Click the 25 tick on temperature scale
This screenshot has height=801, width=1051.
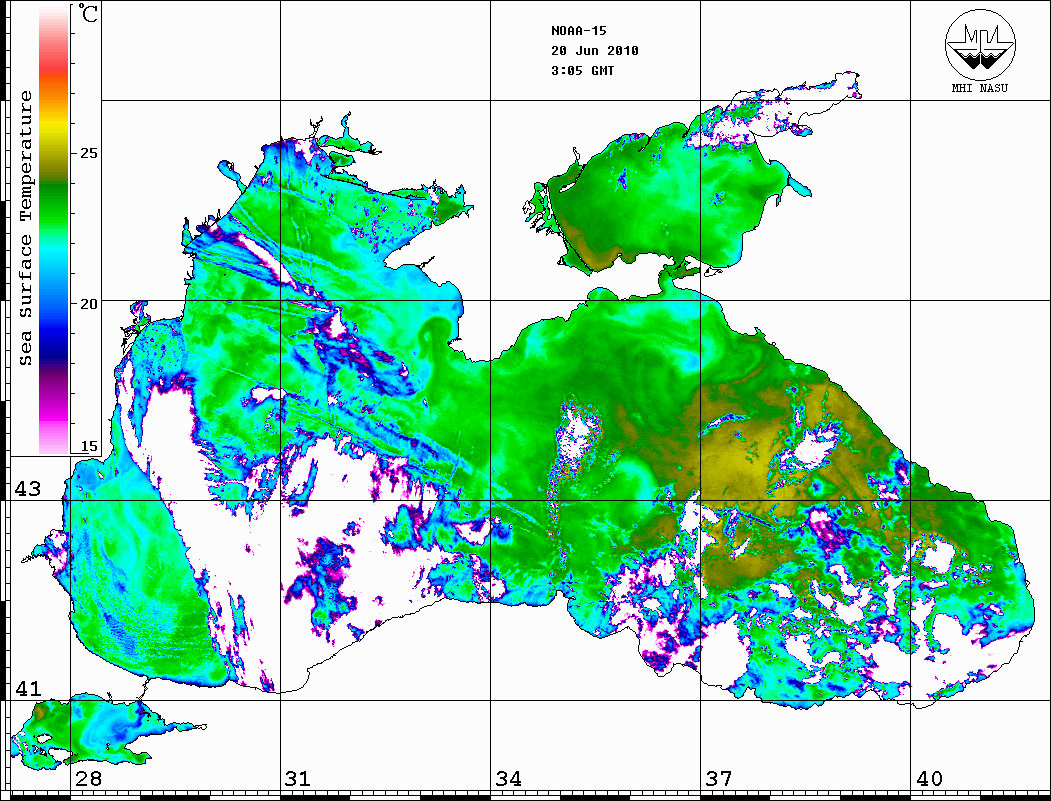(88, 153)
